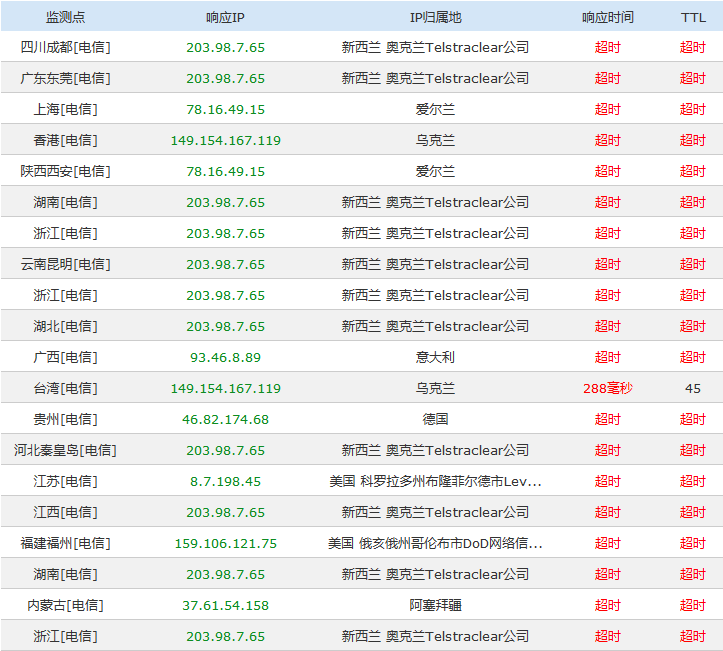Select the 陕西西安[电信] monitor point
Viewport: 723px width, 651px height.
[x=65, y=172]
